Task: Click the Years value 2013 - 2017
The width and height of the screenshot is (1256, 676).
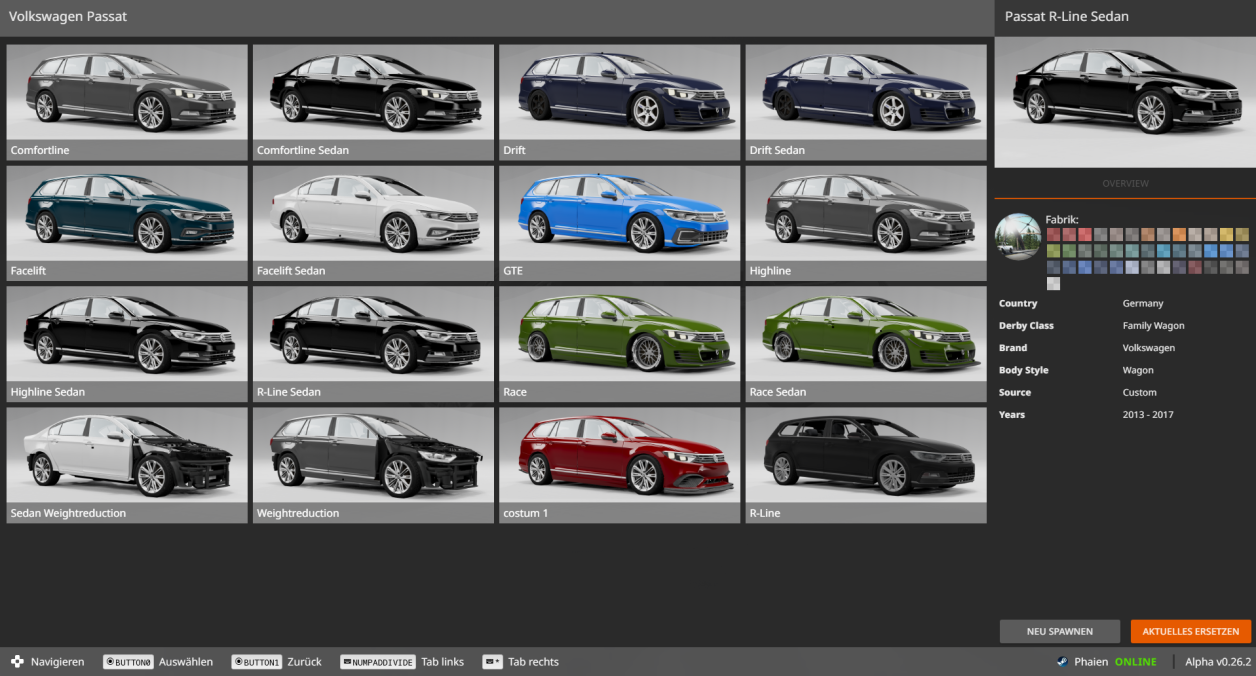Action: [x=1148, y=414]
